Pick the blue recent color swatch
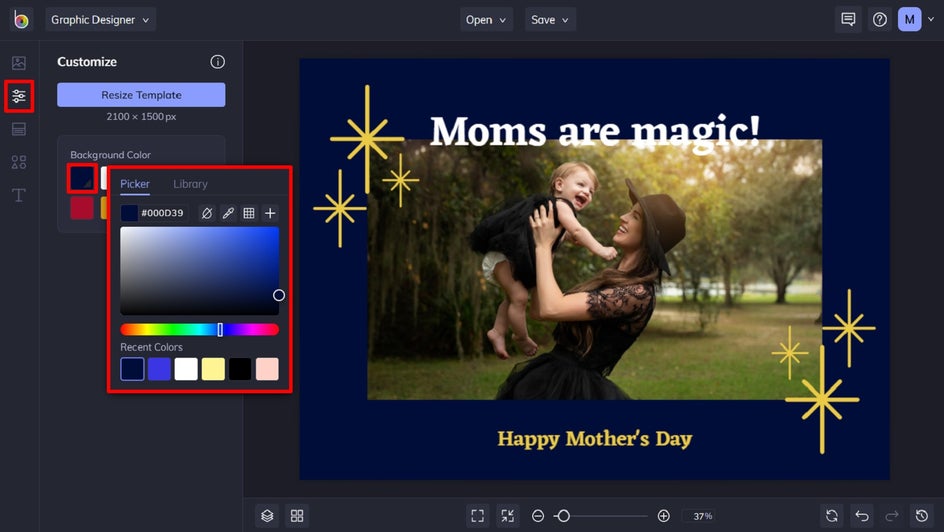The height and width of the screenshot is (532, 944). pos(159,369)
